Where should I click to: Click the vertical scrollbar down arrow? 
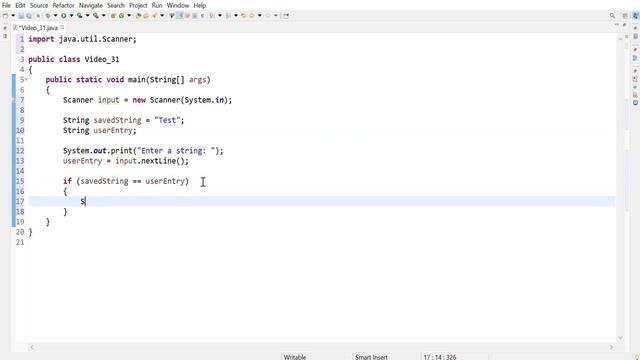click(621, 338)
